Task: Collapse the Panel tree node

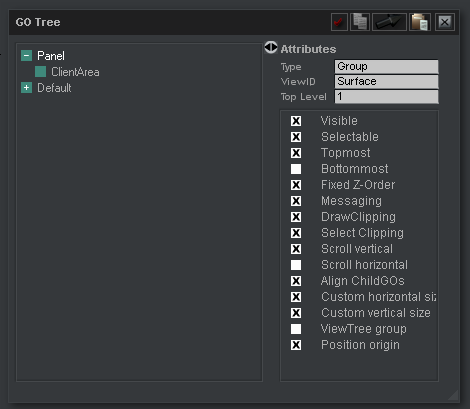Action: click(26, 55)
